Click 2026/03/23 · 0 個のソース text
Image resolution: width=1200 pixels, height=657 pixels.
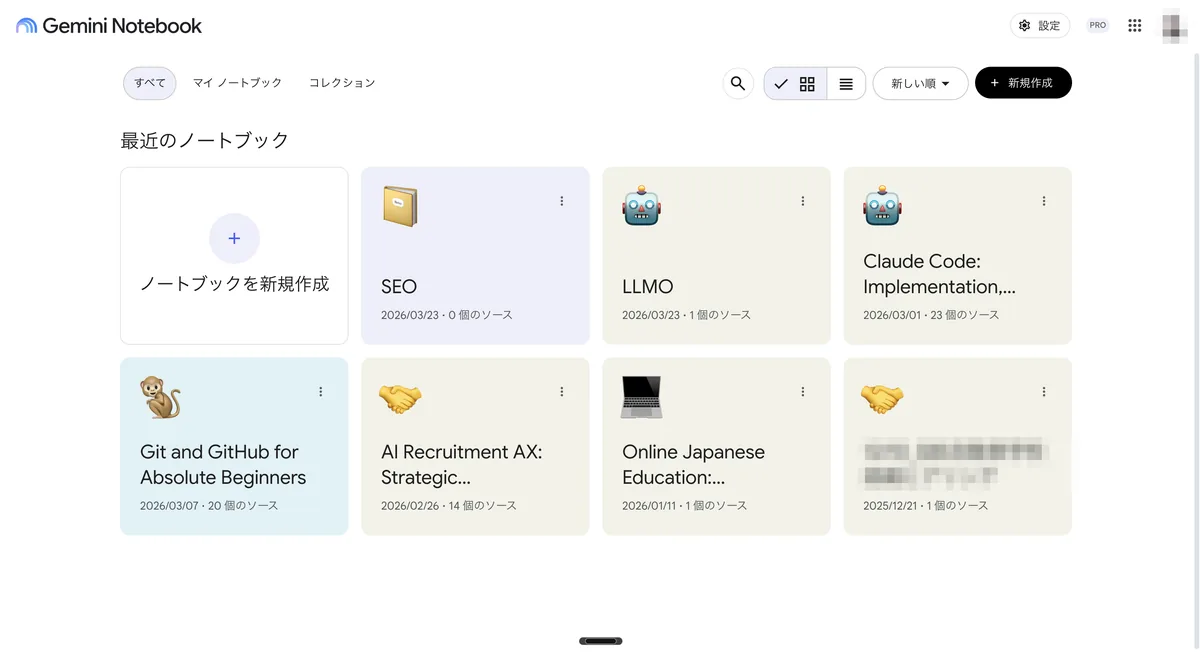446,315
